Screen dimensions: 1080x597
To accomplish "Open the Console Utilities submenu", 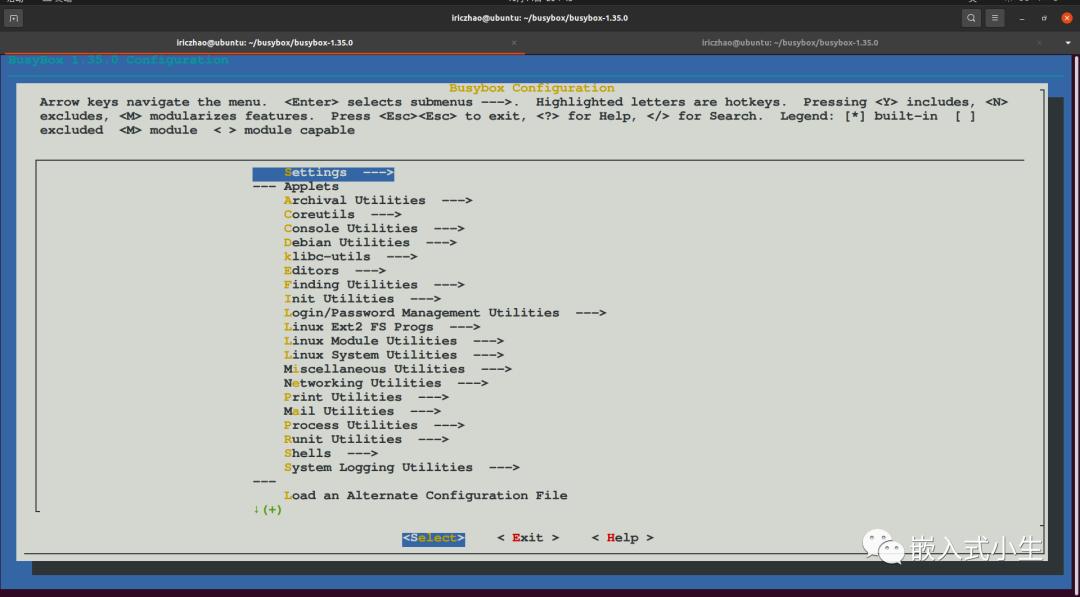I will (374, 229).
